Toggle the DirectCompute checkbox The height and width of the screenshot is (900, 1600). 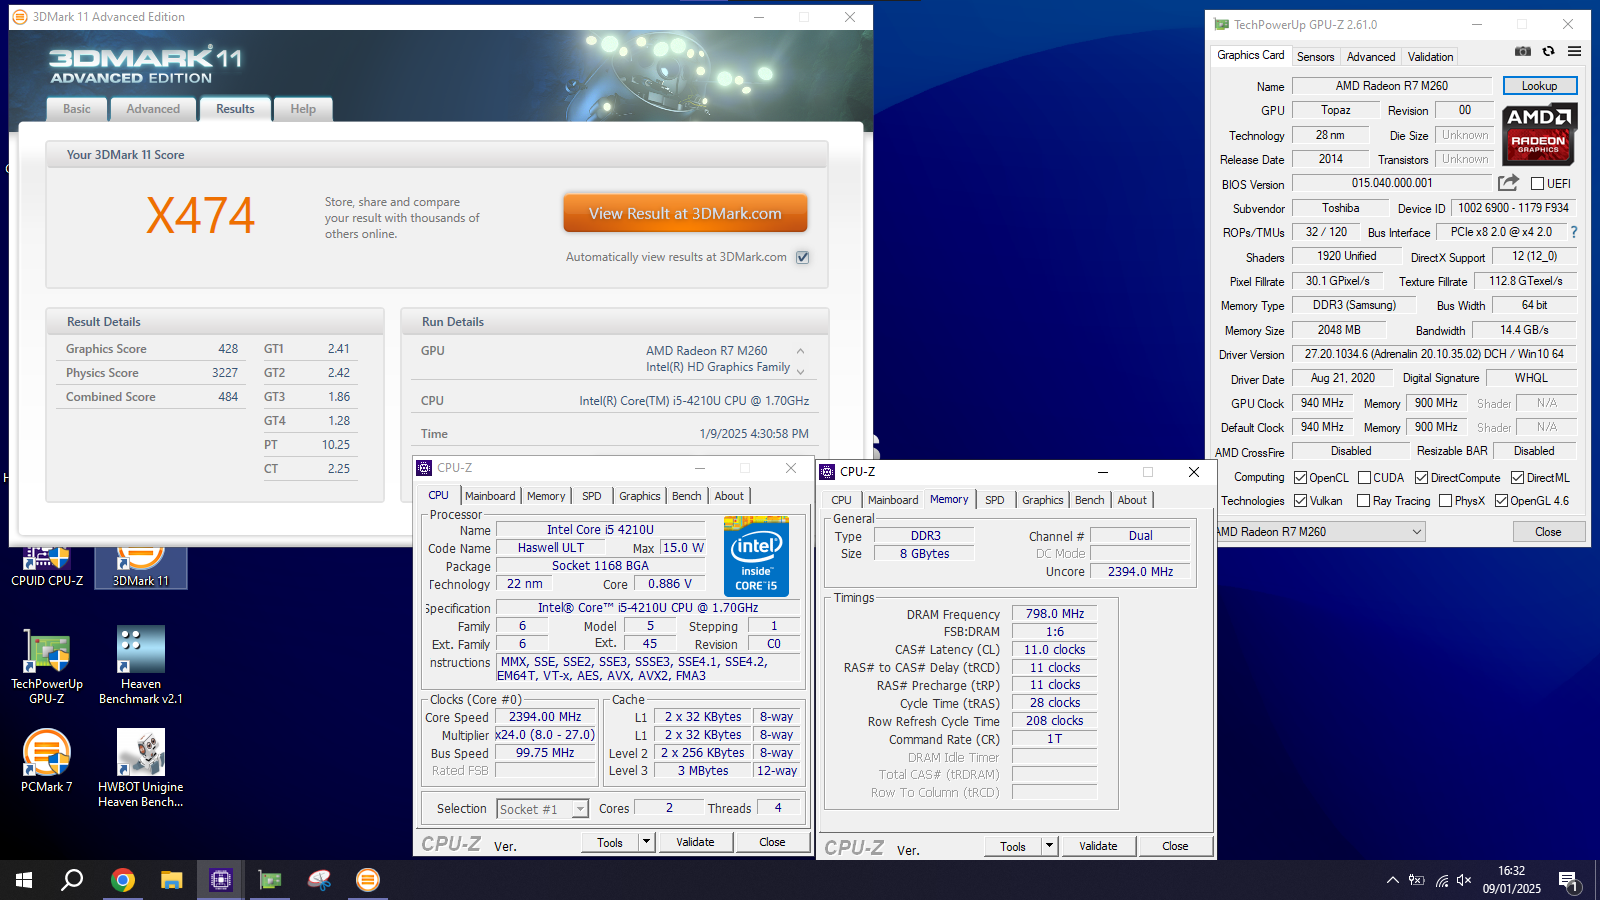1421,478
